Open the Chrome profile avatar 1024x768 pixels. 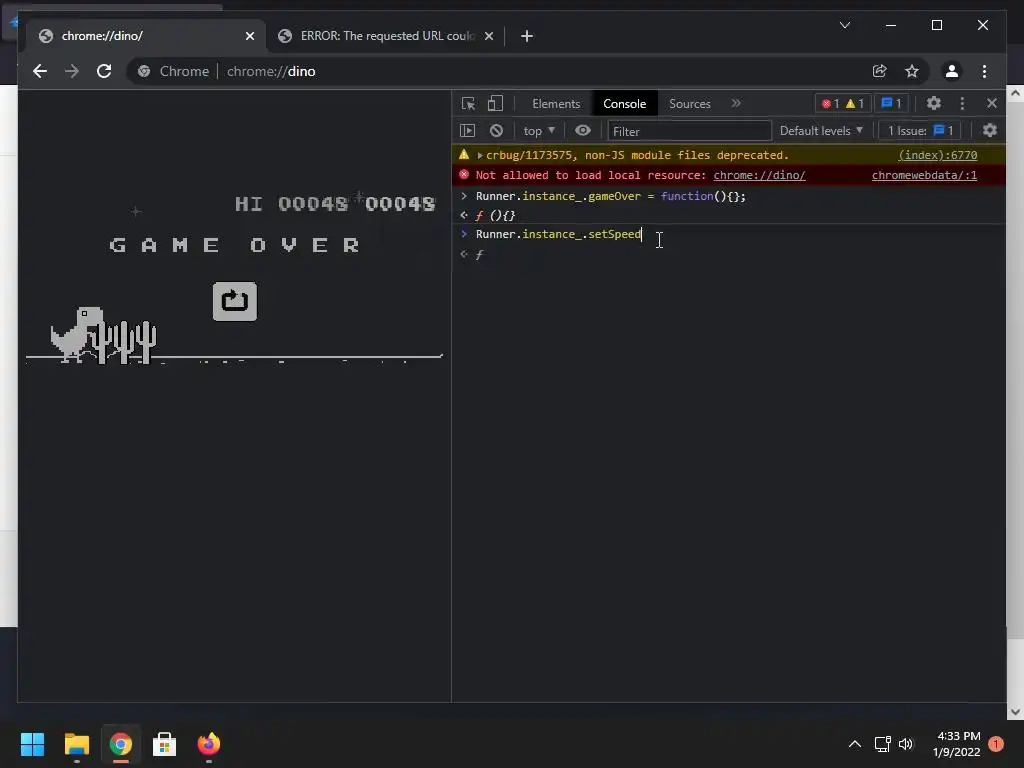coord(952,71)
